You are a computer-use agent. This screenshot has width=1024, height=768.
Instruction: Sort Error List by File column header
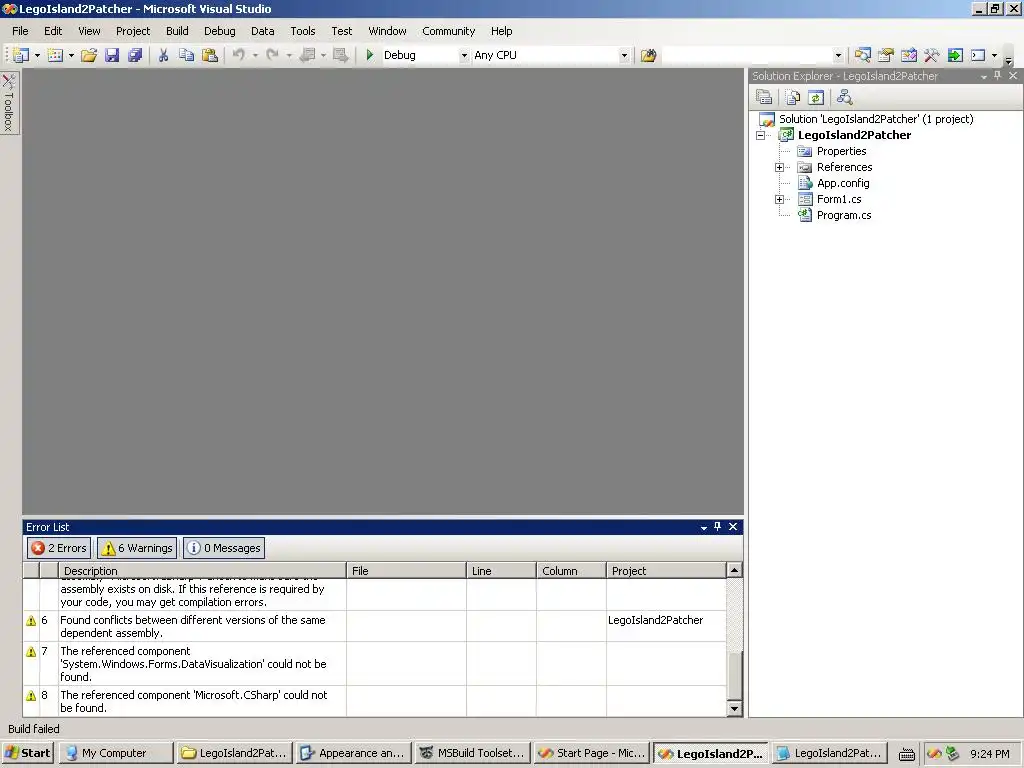406,571
